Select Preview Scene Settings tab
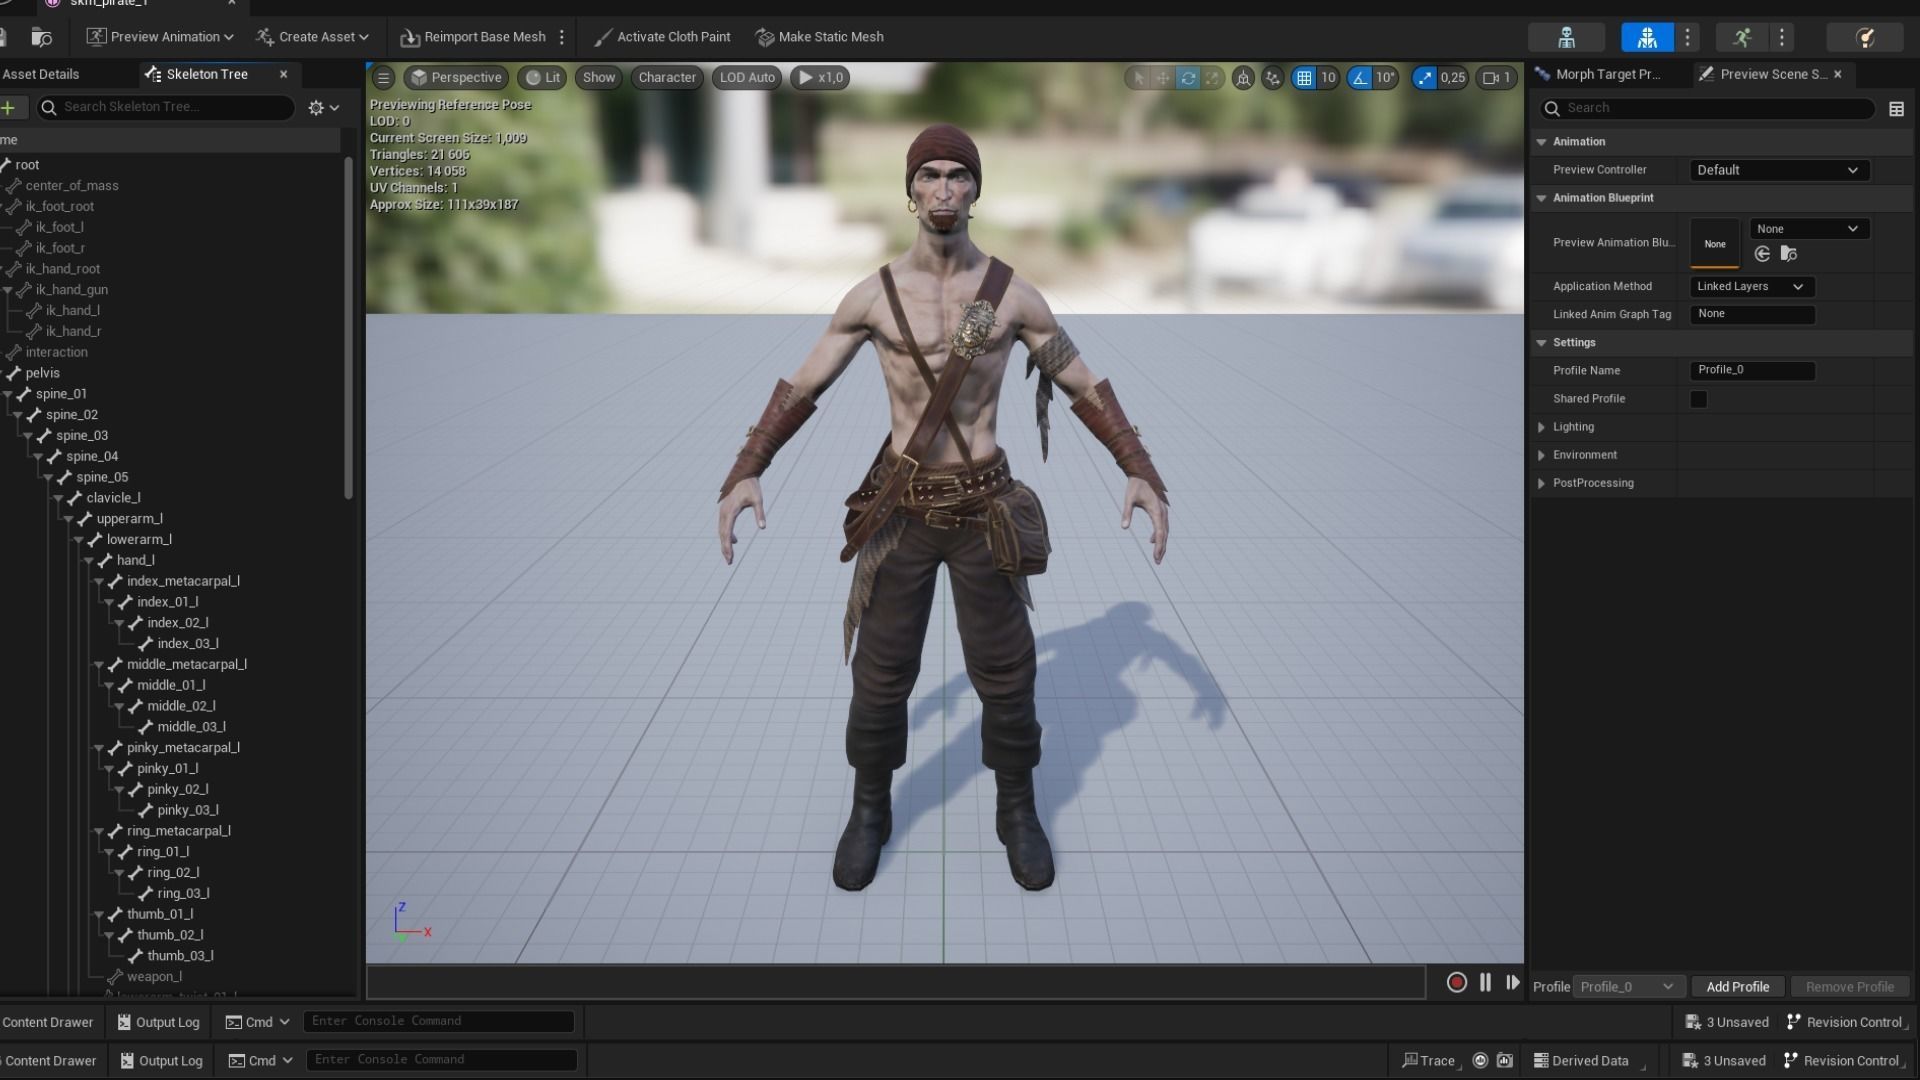 pyautogui.click(x=1772, y=74)
